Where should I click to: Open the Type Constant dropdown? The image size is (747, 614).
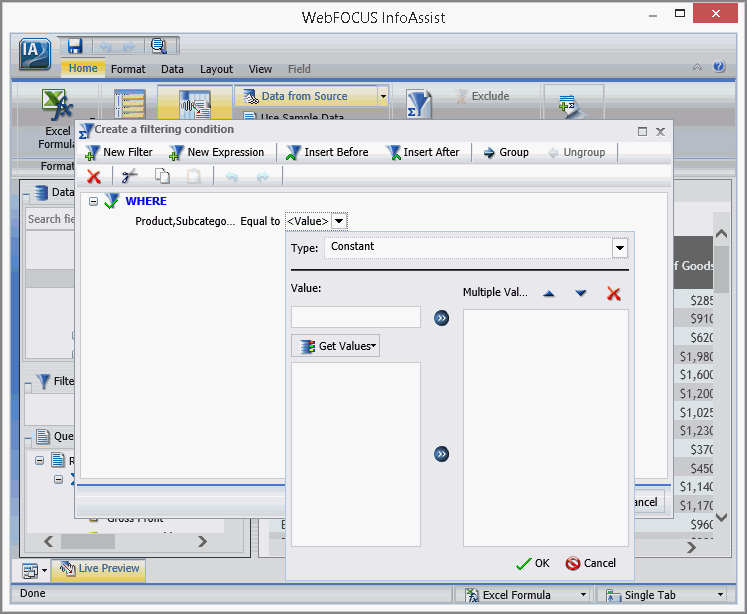(x=620, y=248)
